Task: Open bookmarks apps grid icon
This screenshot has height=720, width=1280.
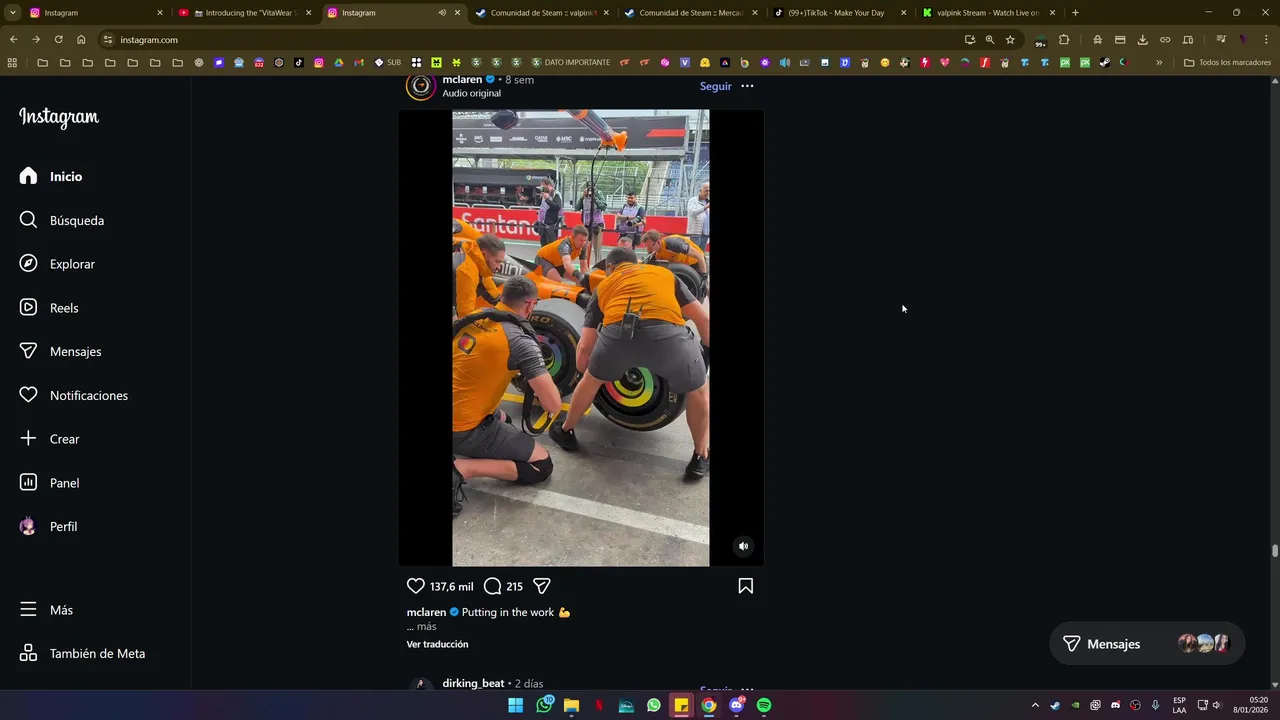Action: point(12,62)
